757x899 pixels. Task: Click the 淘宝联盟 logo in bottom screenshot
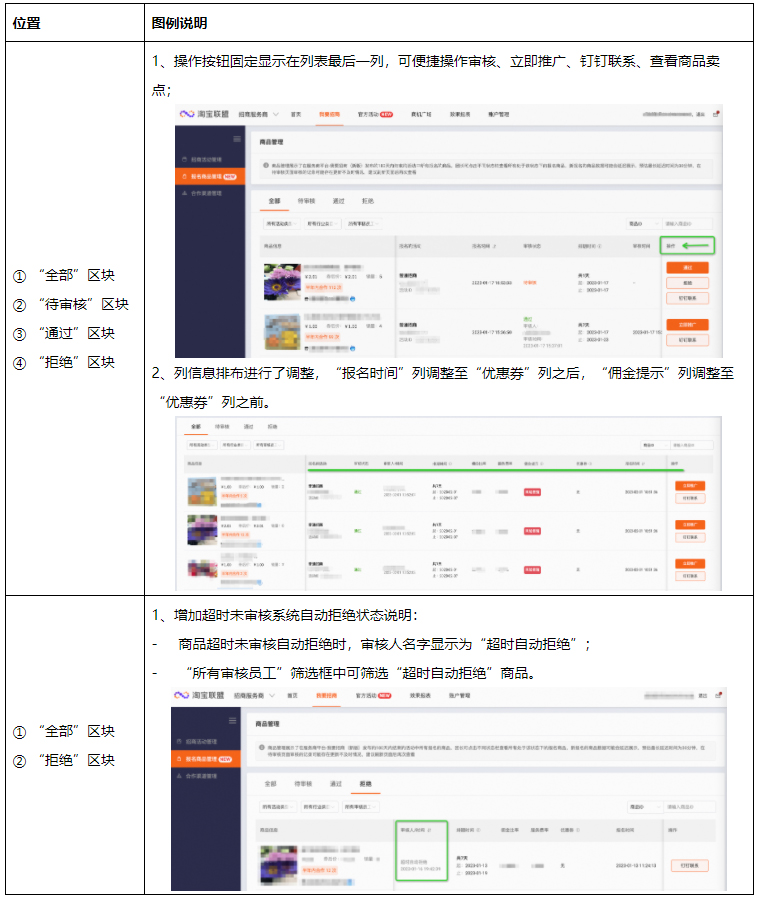point(198,695)
